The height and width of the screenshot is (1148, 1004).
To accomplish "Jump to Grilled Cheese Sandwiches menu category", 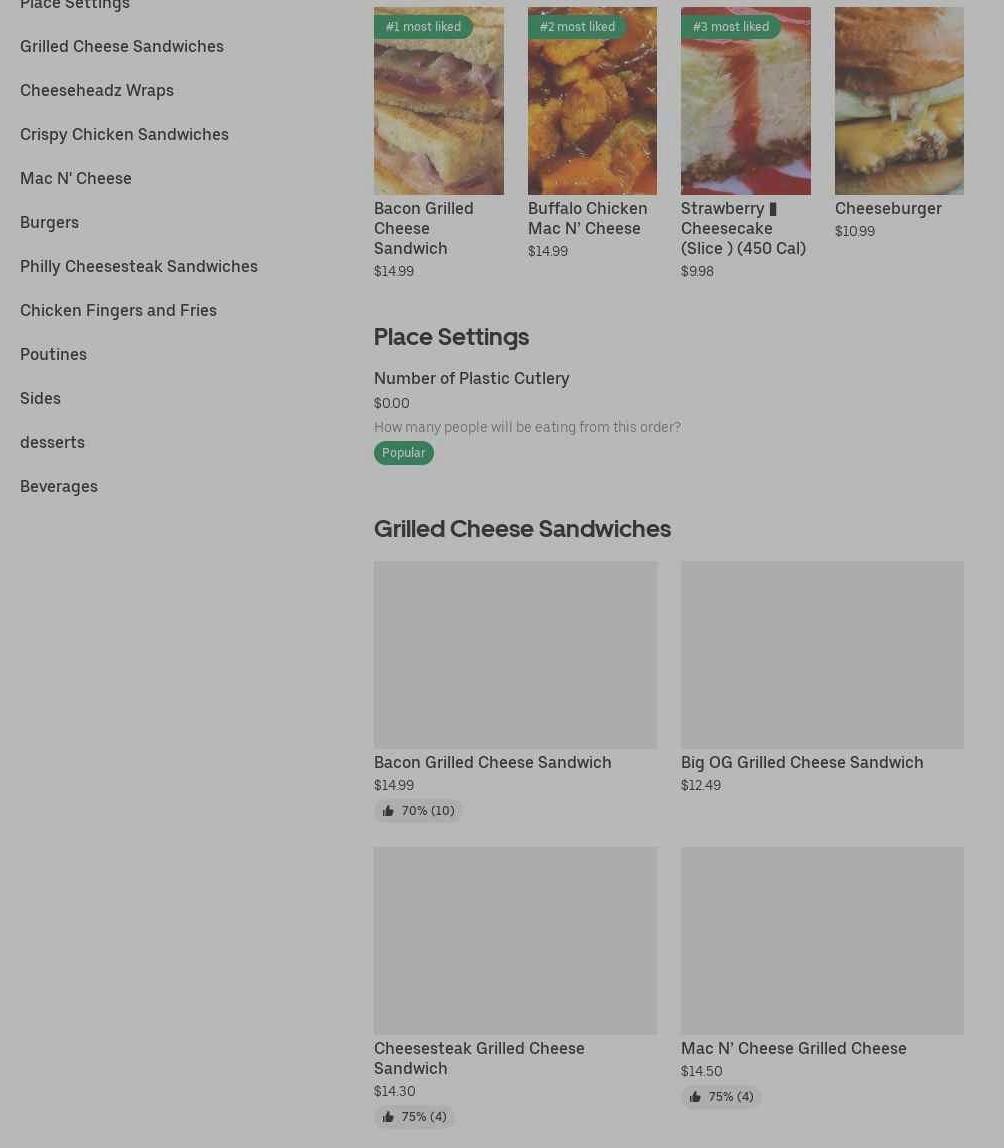I will [122, 46].
